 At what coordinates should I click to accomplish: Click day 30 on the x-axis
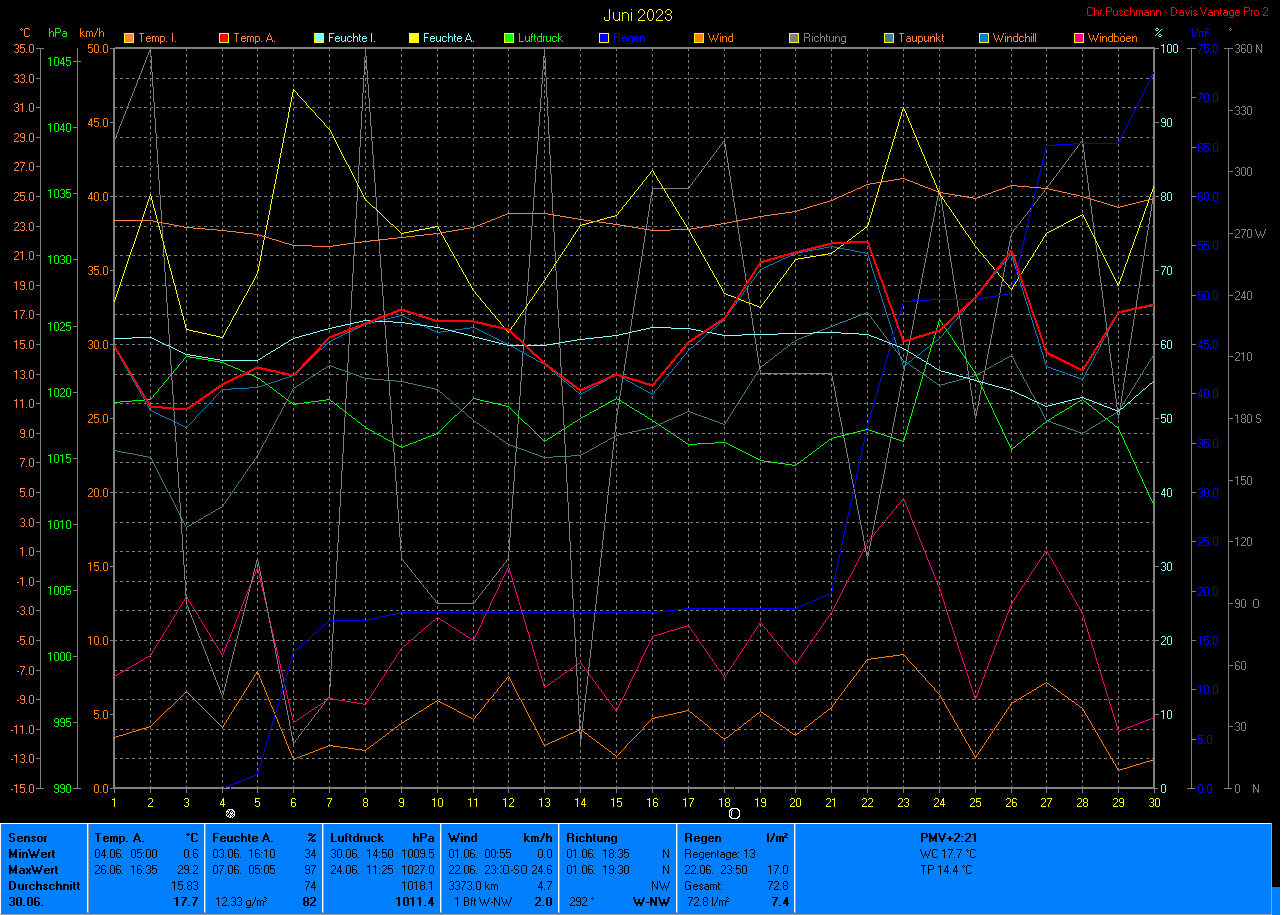[x=1155, y=802]
